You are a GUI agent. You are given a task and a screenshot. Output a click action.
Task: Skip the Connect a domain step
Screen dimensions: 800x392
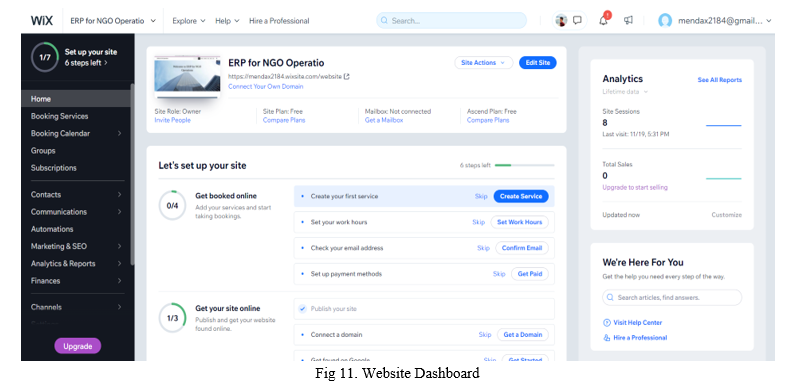(x=485, y=334)
